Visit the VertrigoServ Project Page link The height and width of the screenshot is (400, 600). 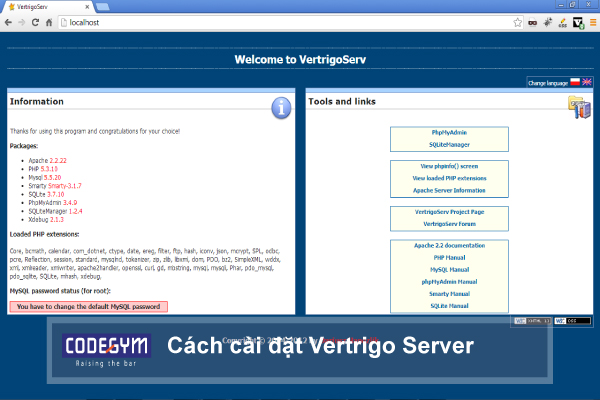point(449,212)
